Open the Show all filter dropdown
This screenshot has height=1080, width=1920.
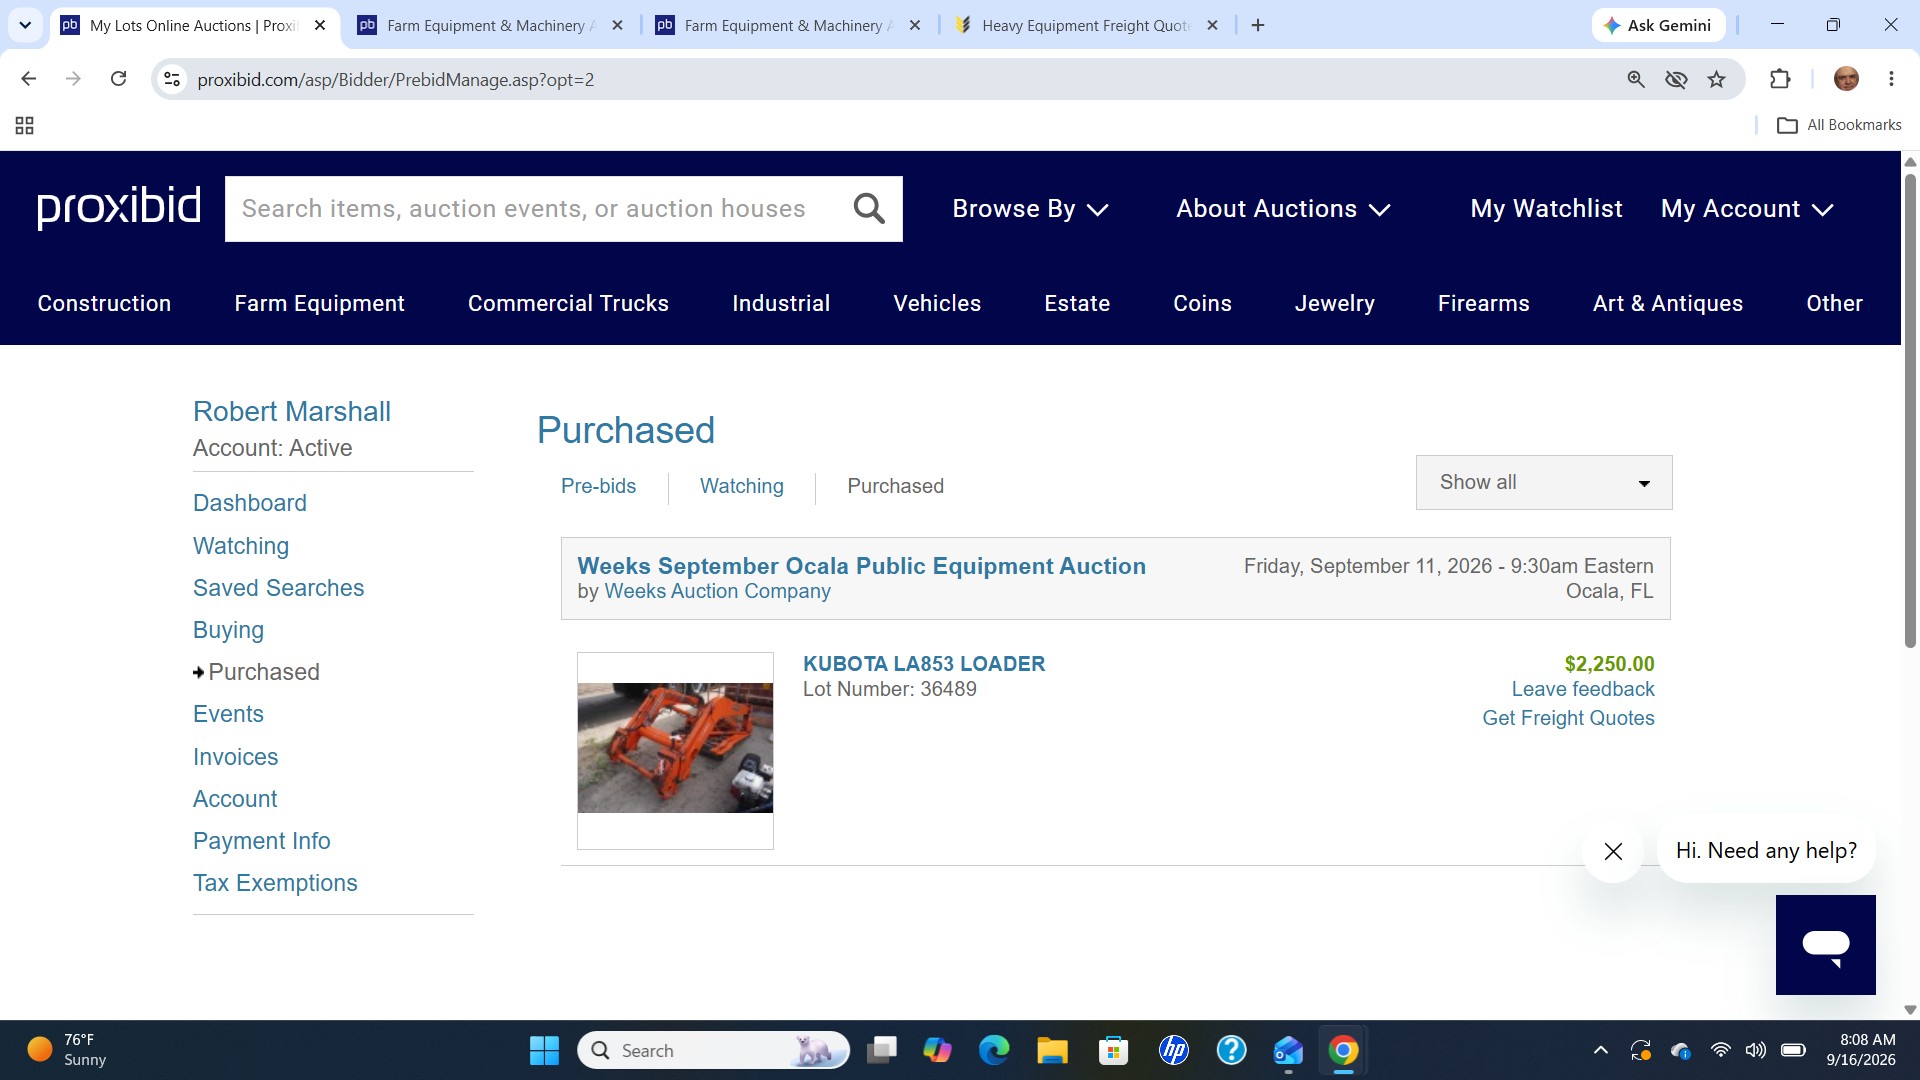(x=1544, y=482)
